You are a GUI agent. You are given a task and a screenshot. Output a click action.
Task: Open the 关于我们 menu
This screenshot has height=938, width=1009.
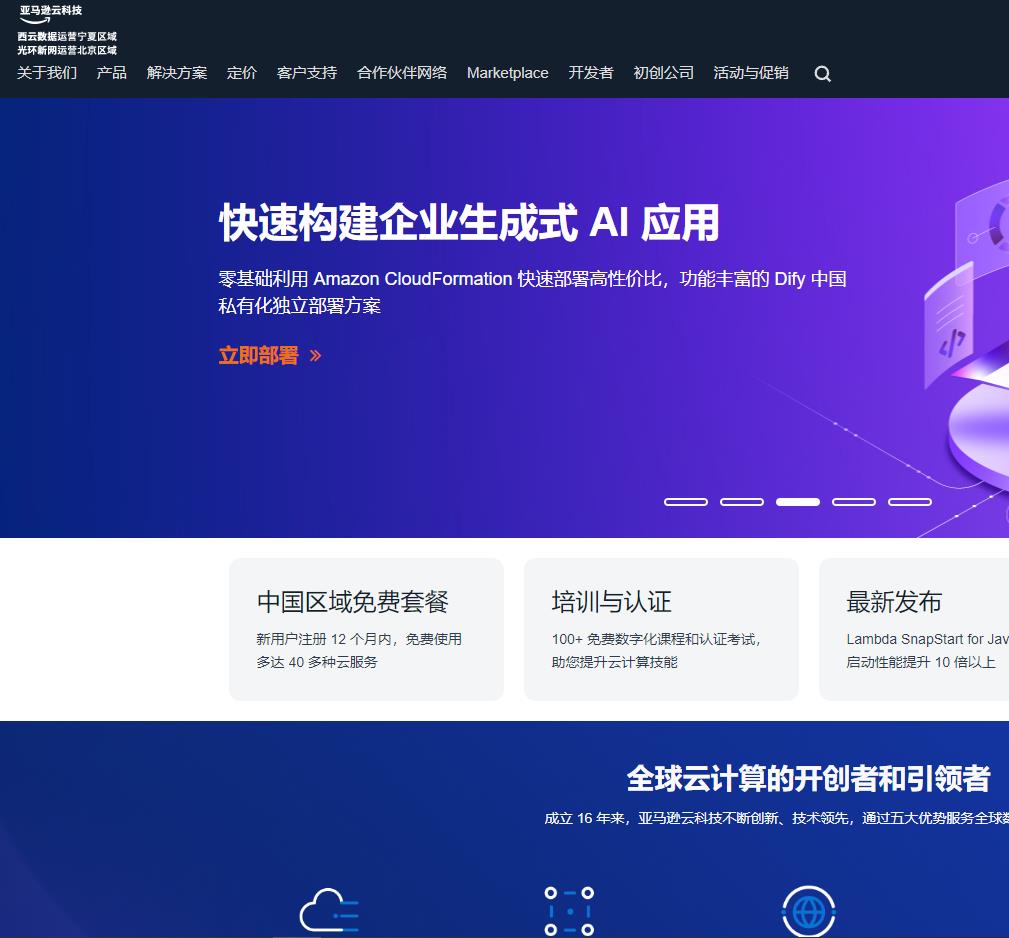(47, 73)
